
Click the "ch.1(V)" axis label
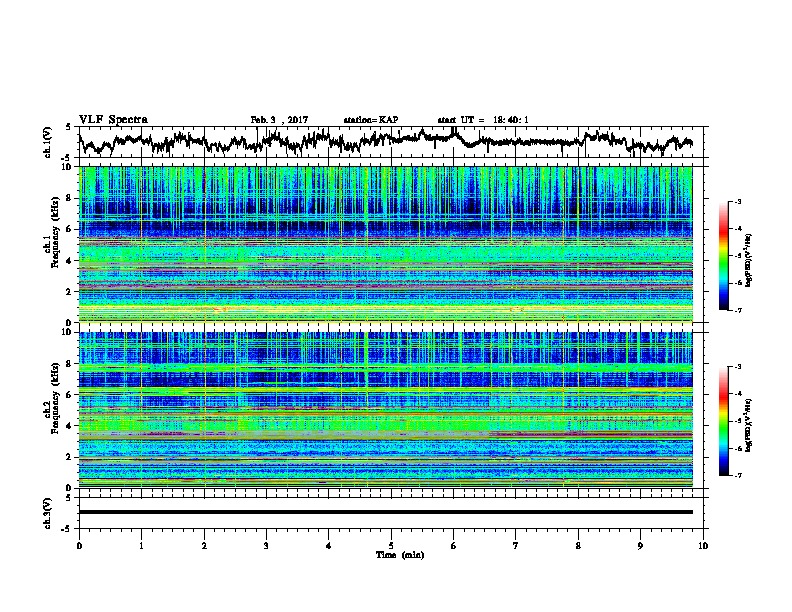pyautogui.click(x=48, y=142)
